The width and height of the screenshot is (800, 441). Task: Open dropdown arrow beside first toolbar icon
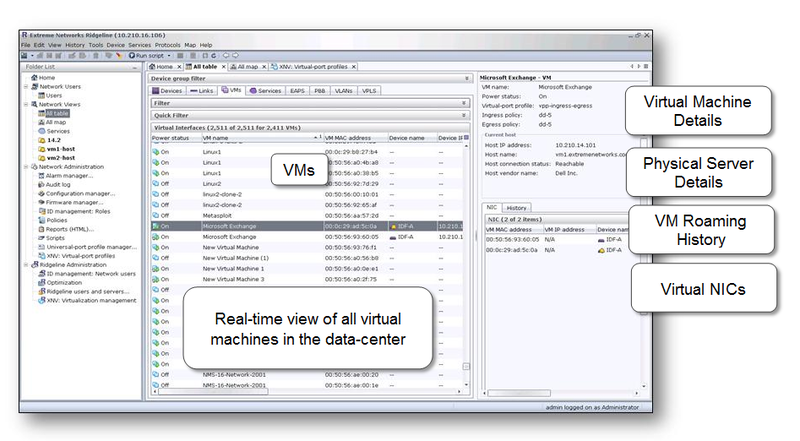click(32, 56)
